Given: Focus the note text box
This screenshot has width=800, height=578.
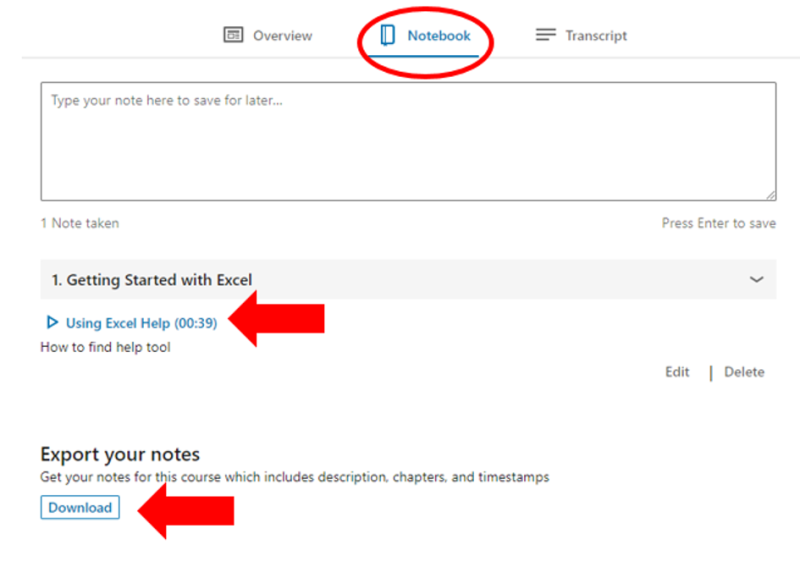Looking at the screenshot, I should click(408, 141).
